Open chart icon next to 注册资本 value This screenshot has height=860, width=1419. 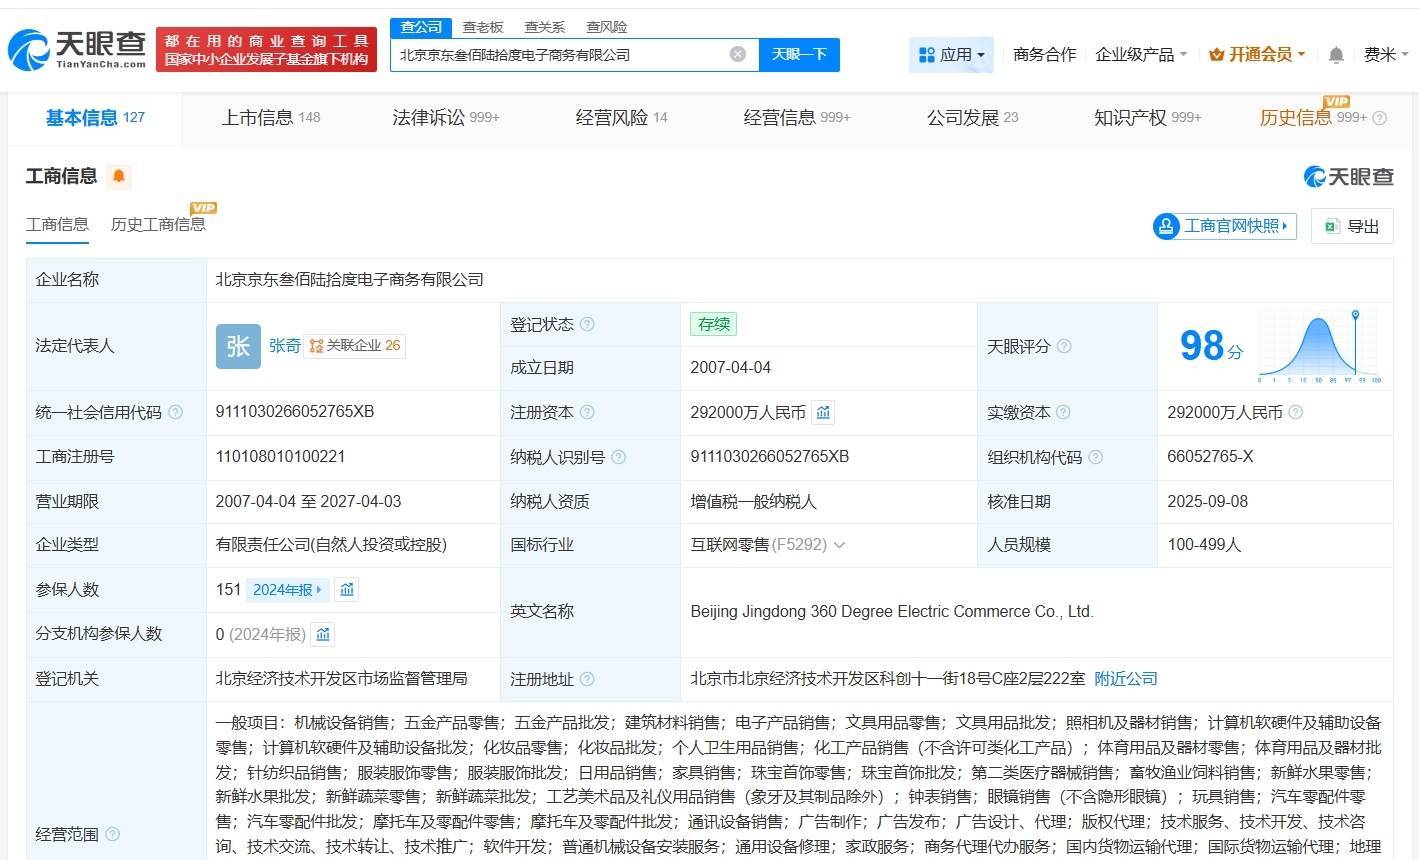(823, 412)
